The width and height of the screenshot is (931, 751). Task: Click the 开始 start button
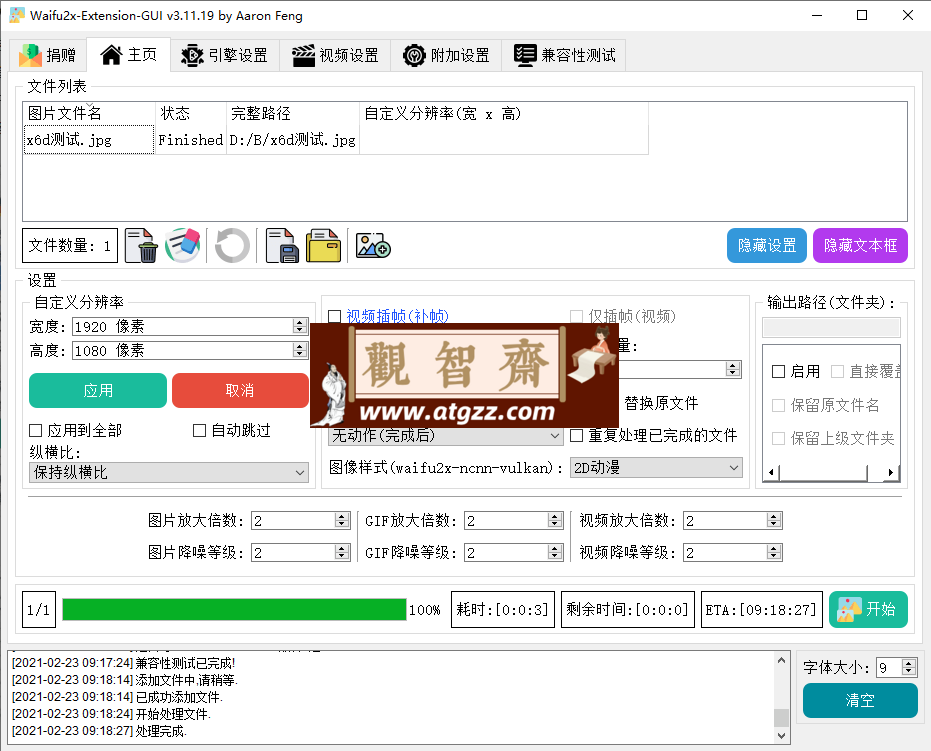point(868,609)
